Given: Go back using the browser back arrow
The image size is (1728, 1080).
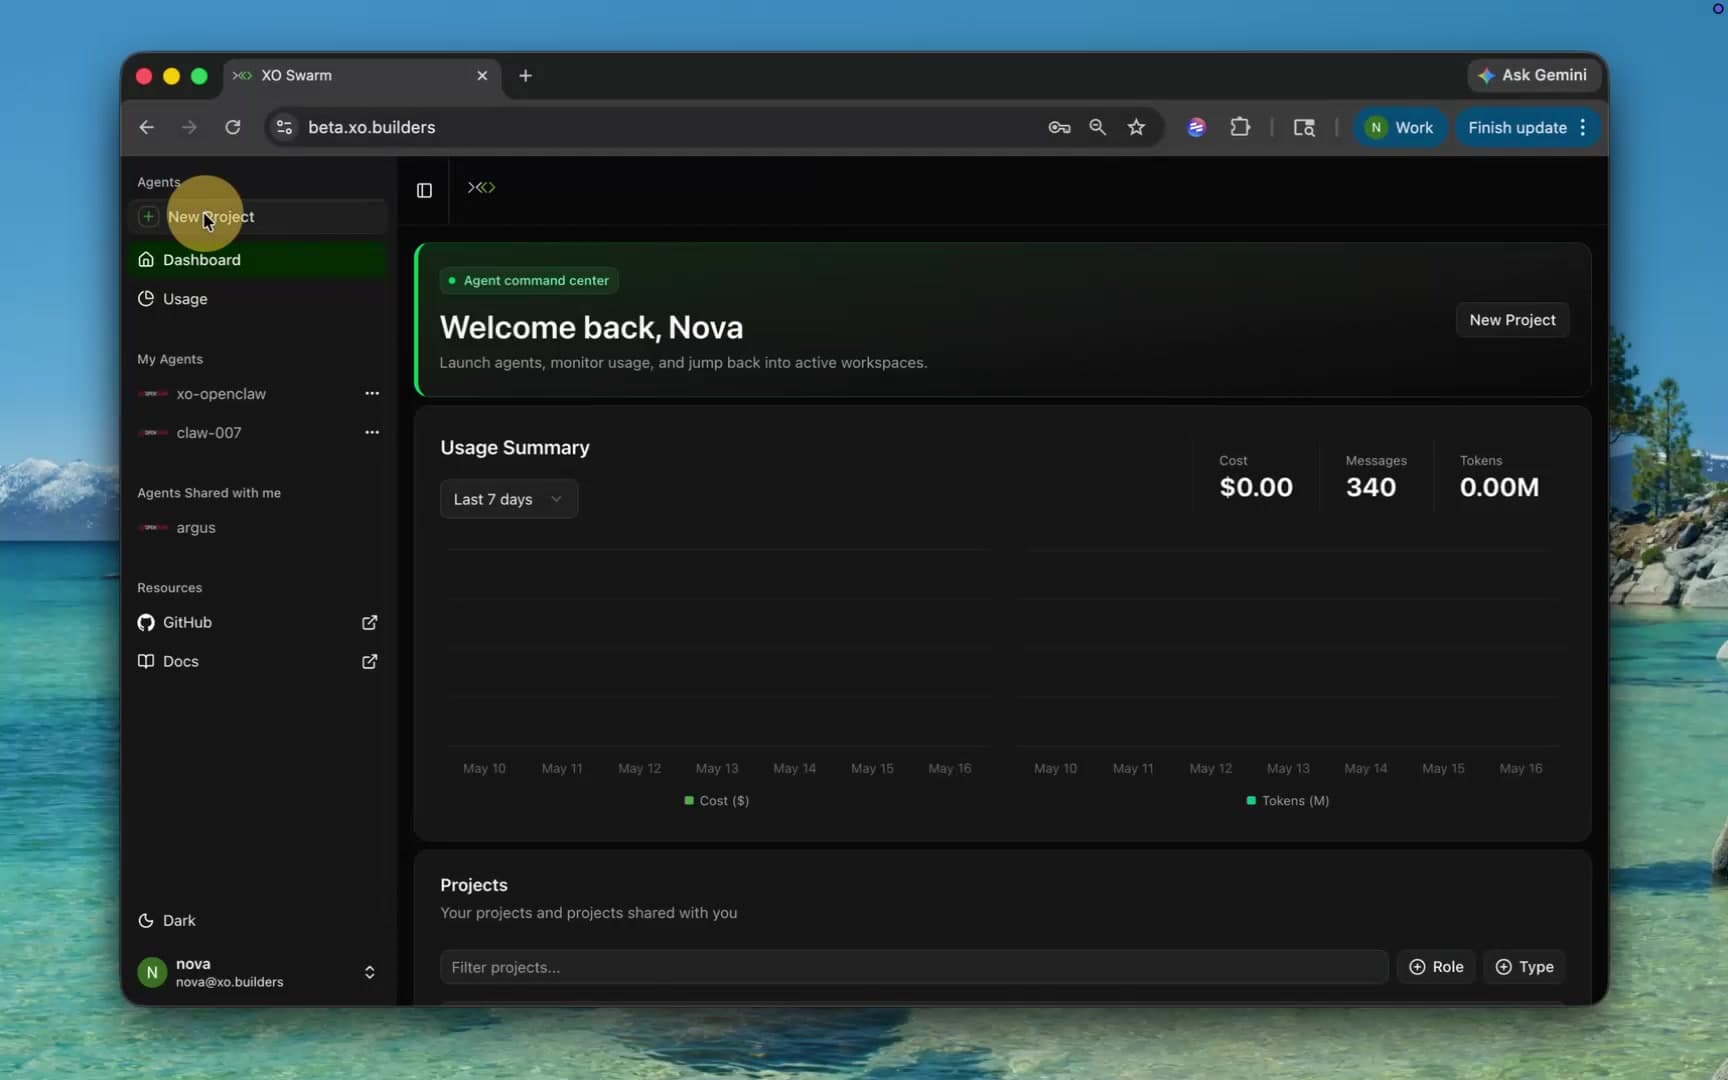Looking at the screenshot, I should click(x=146, y=127).
